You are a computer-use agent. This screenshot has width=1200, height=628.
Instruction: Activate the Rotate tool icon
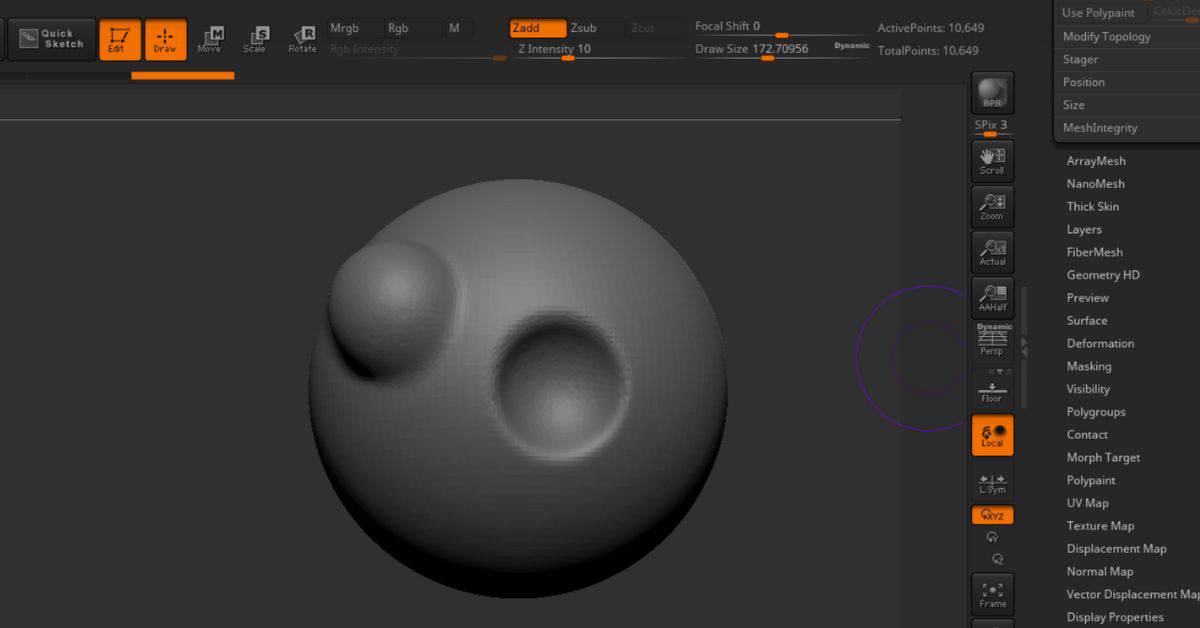pos(302,40)
